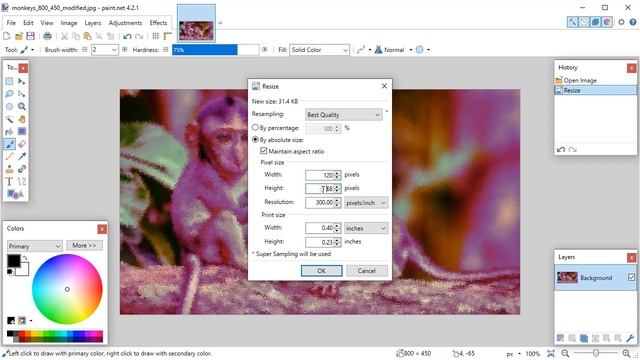
Task: Select the Magic Wand tool
Action: (9, 119)
